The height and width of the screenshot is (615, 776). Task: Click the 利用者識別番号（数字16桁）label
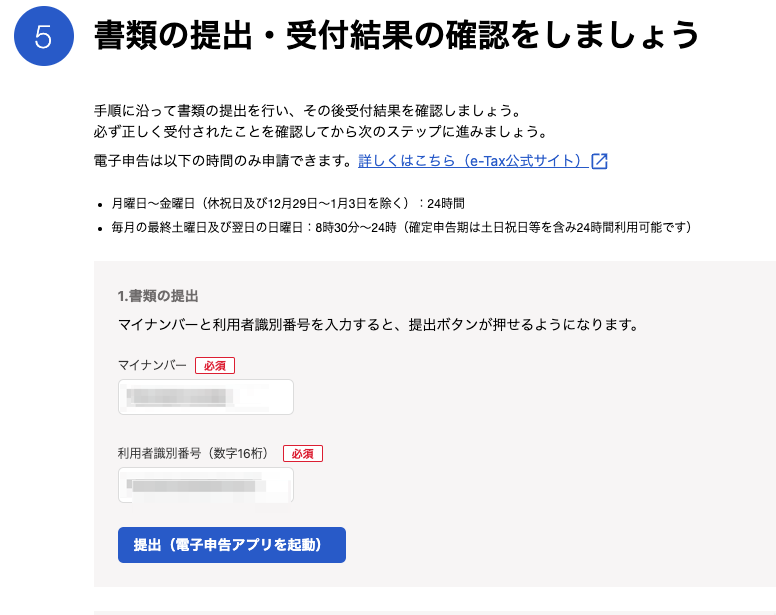pos(195,453)
